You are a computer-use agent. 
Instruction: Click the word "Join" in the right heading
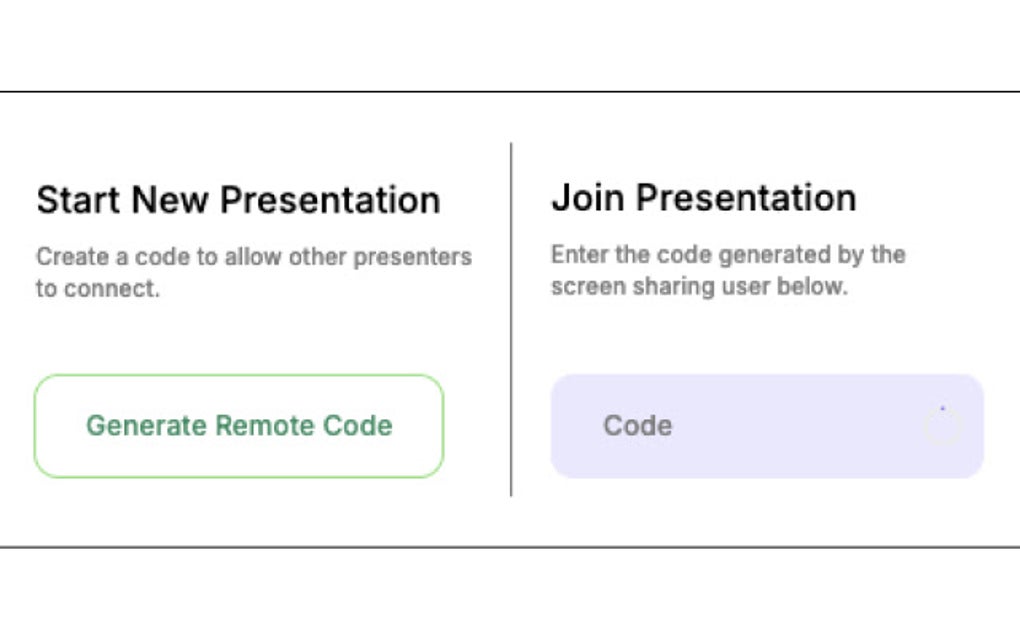588,197
